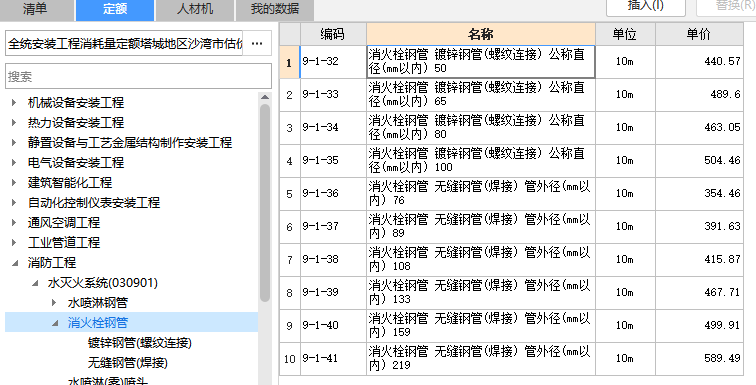Expand the 水喷淋钢管 node arrow
Viewport: 756px width, 385px height.
pyautogui.click(x=54, y=303)
